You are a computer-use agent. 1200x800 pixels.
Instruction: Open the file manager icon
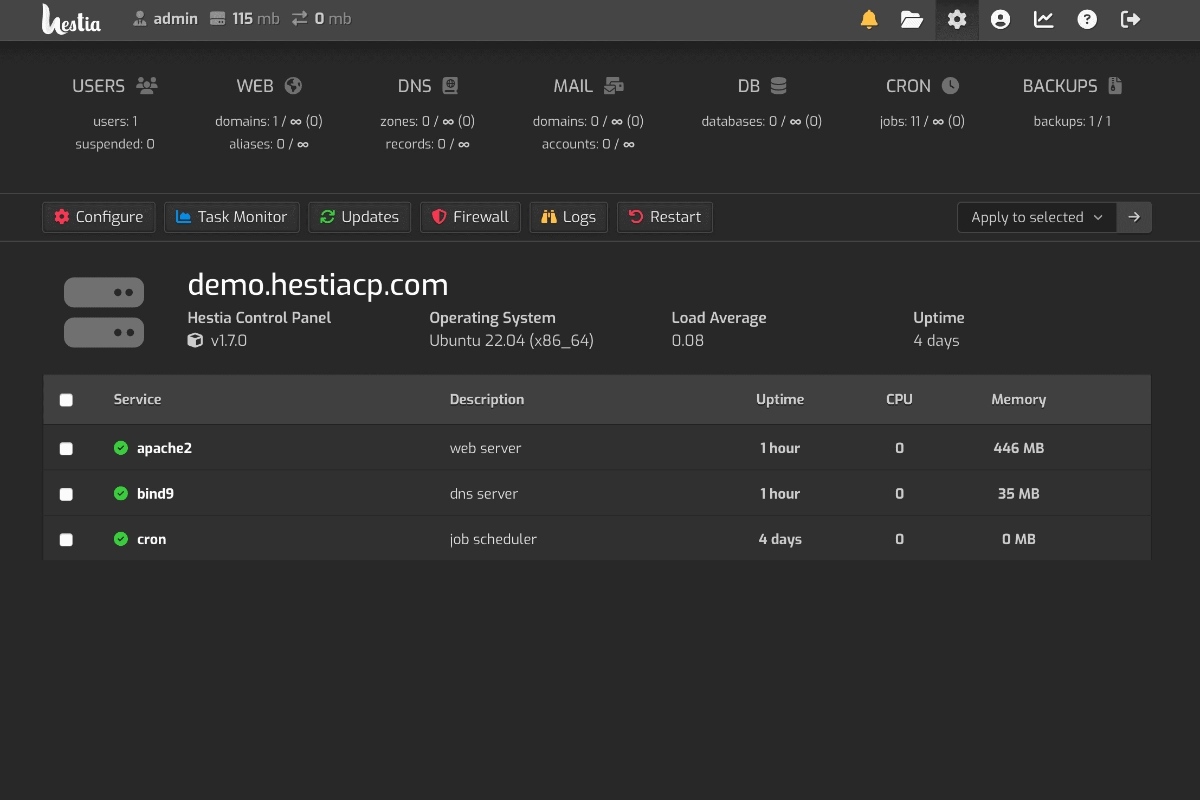[x=911, y=19]
